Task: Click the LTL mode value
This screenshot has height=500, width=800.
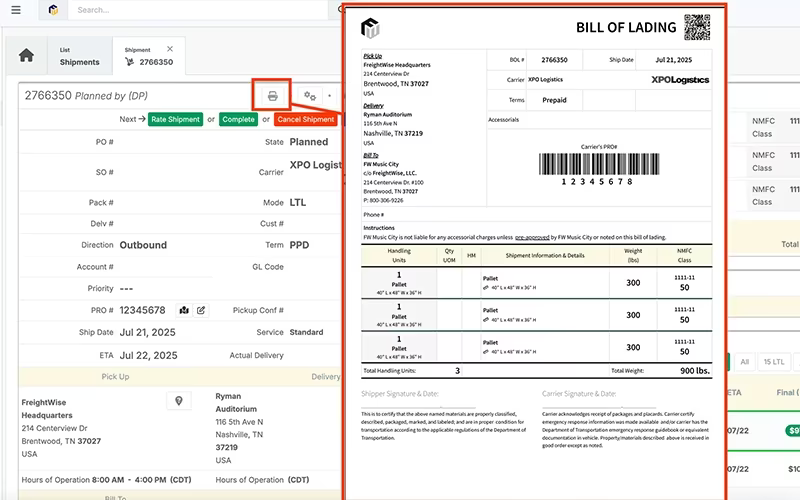Action: (298, 203)
